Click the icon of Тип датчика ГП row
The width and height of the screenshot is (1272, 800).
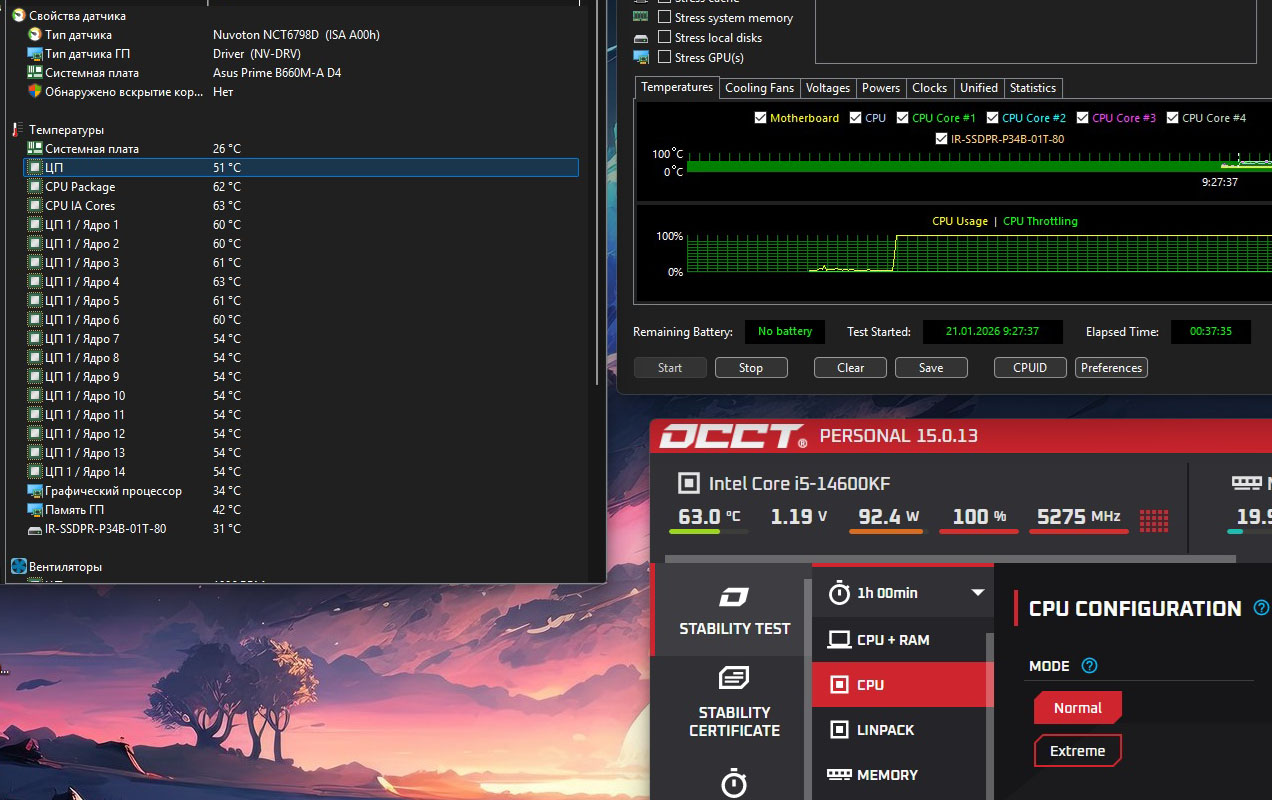point(35,54)
